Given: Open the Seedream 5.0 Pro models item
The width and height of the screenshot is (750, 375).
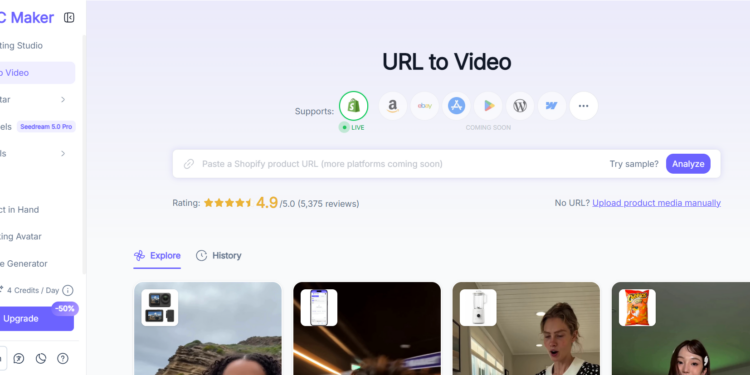Looking at the screenshot, I should [37, 127].
